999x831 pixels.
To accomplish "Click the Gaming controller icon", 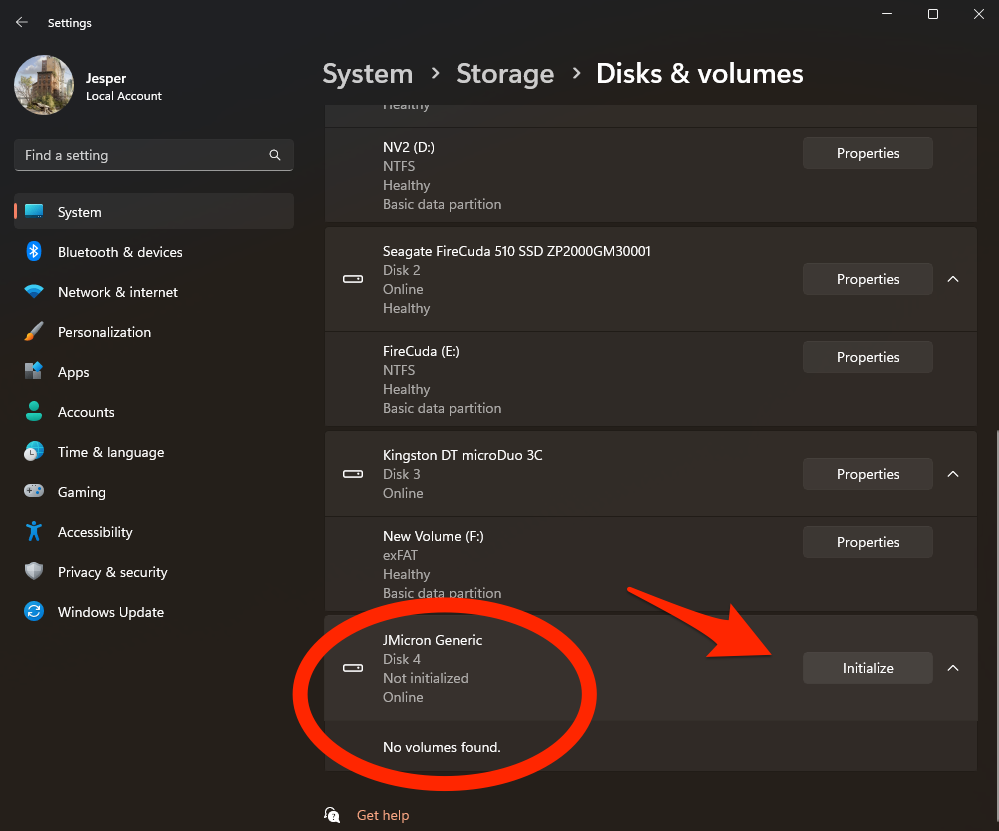I will tap(34, 491).
